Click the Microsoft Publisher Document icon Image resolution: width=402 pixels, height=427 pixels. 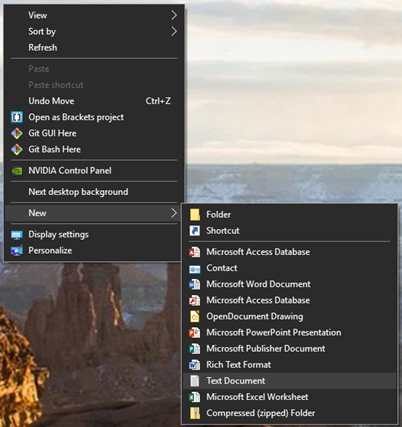195,349
